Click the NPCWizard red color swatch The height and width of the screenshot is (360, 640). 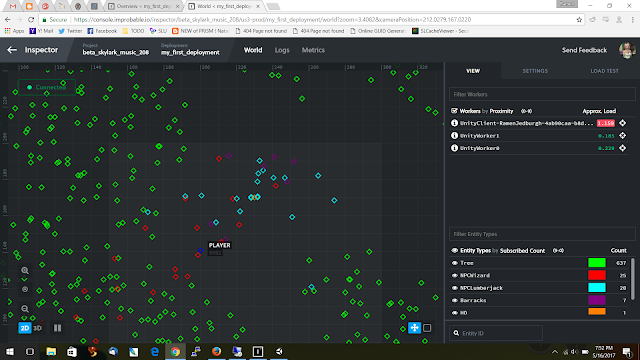[x=597, y=275]
